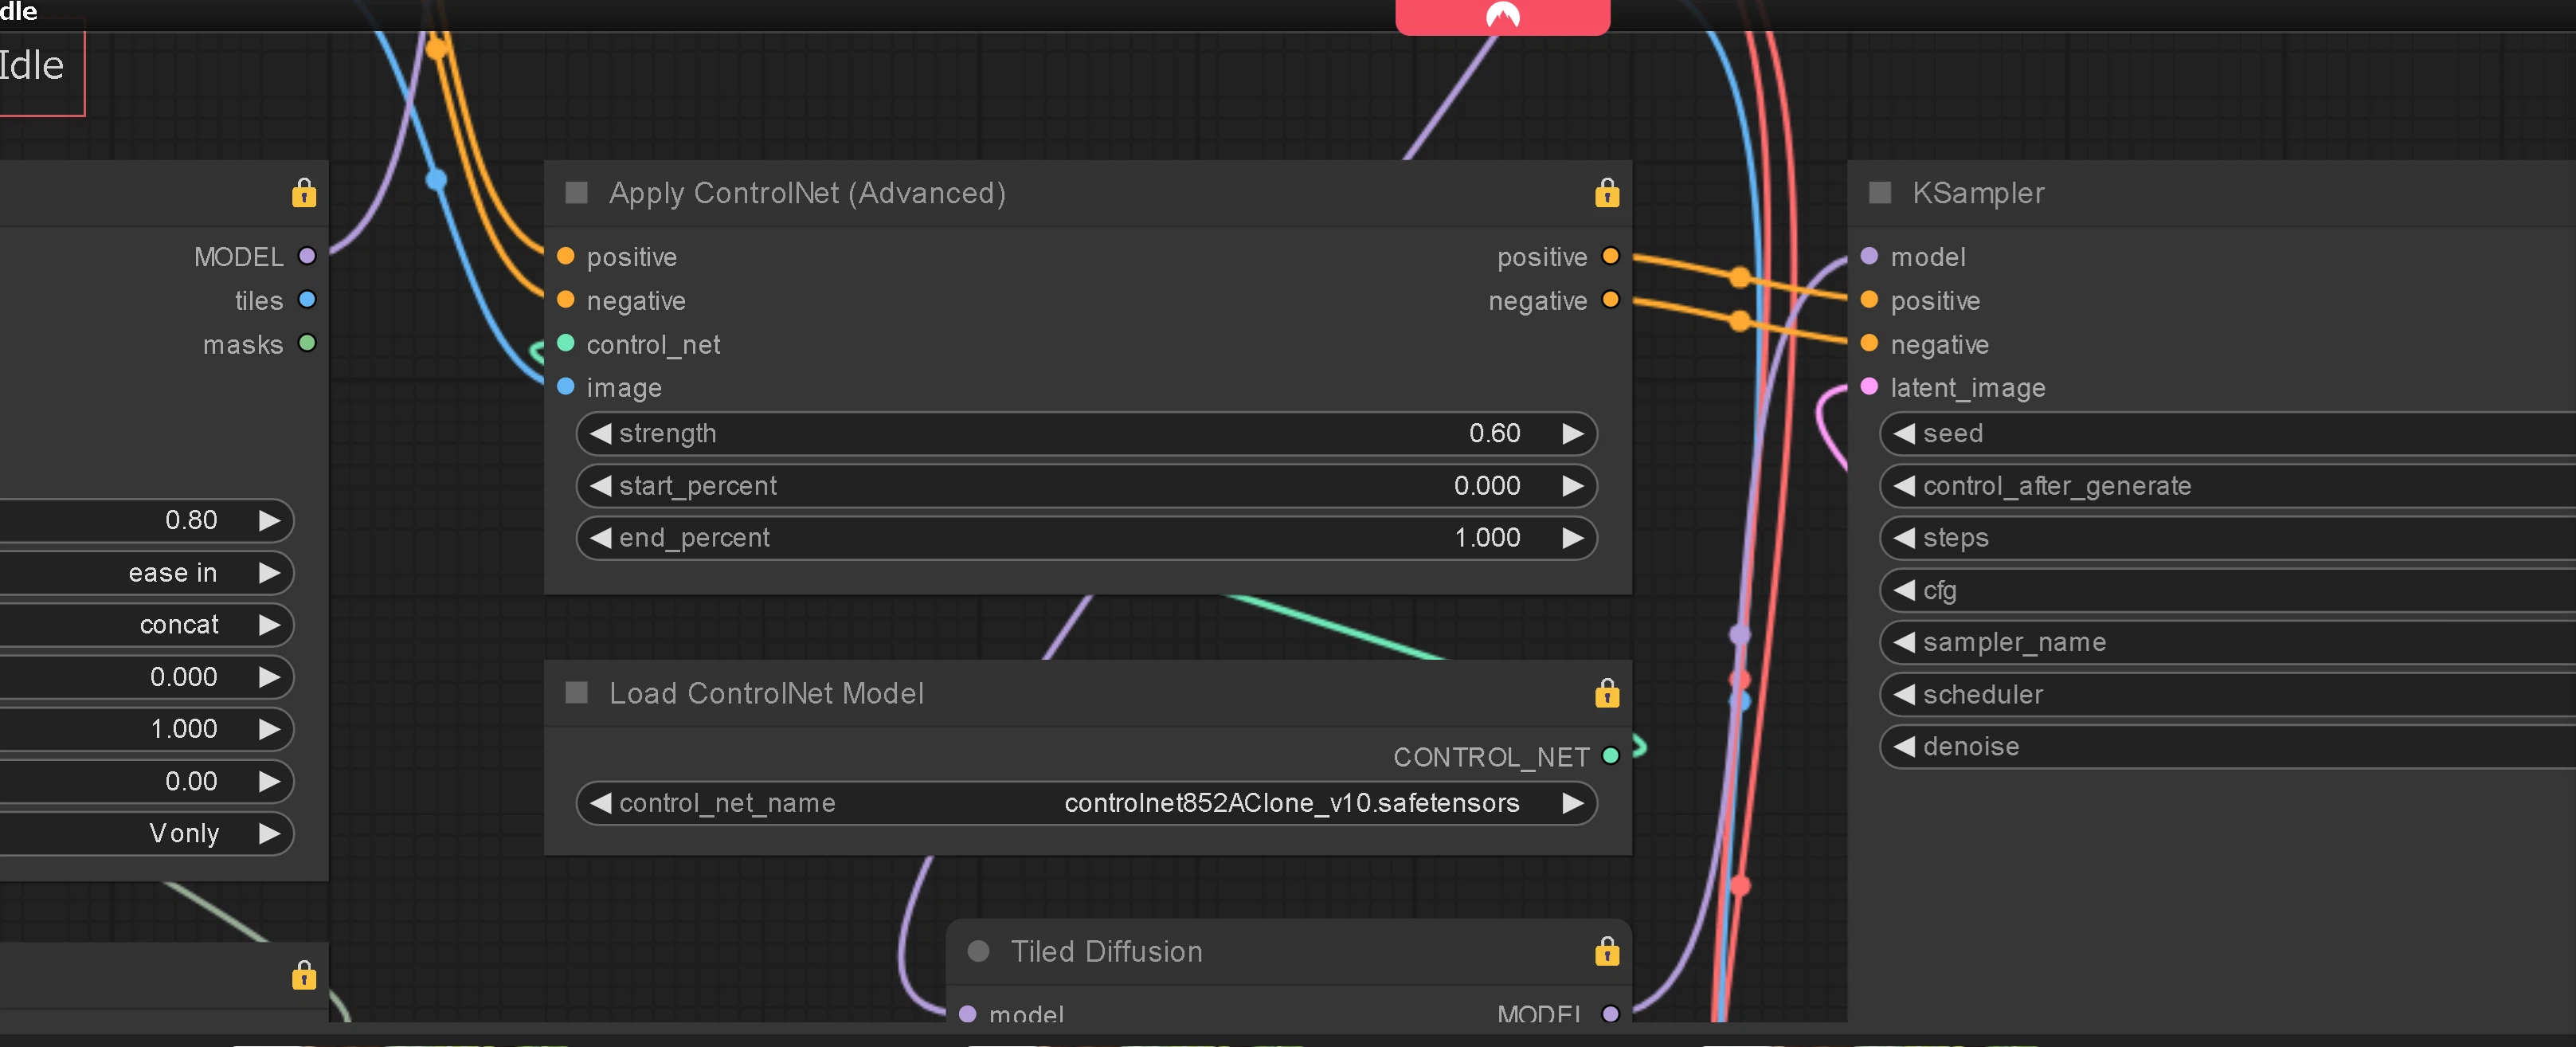Select control_net input socket on Apply ControlNet

pyautogui.click(x=566, y=343)
